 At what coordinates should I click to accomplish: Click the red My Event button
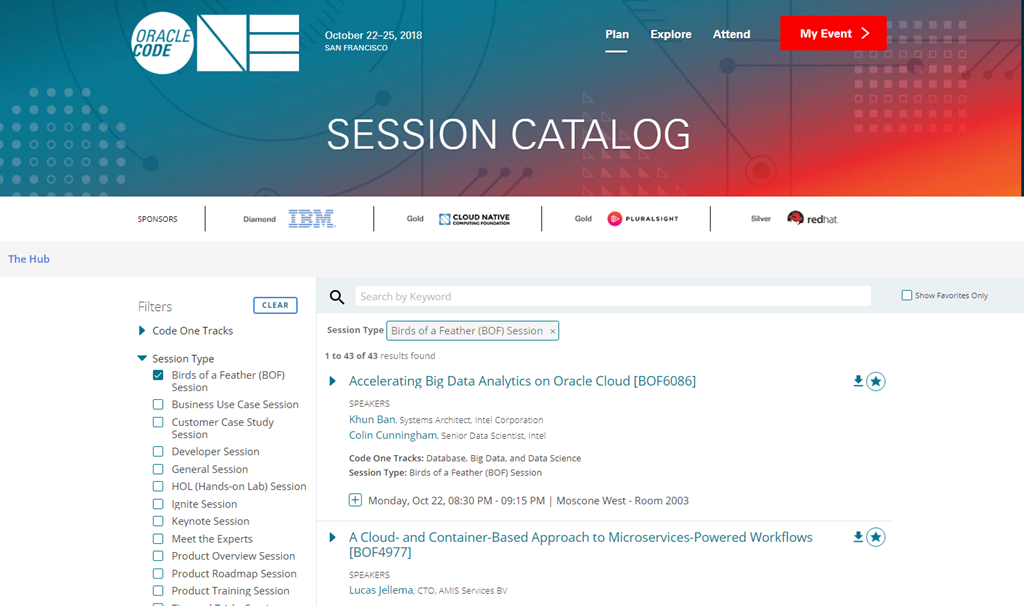coord(833,33)
